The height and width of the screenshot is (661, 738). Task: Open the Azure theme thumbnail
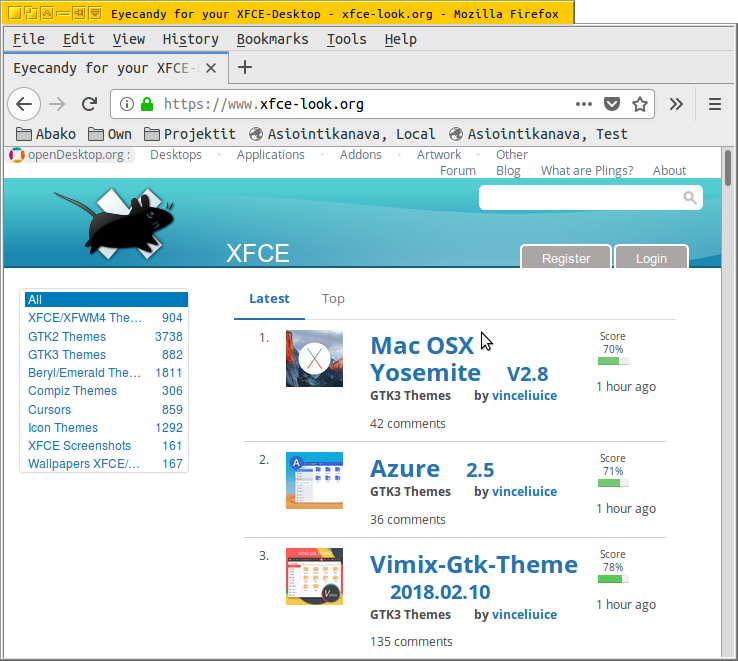[x=314, y=480]
